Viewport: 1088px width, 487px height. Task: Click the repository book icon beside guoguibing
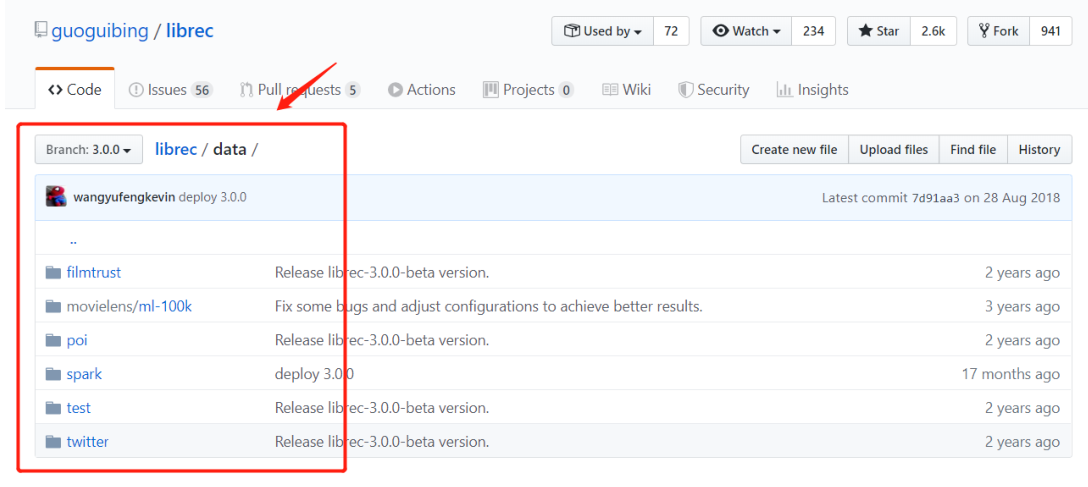point(41,31)
